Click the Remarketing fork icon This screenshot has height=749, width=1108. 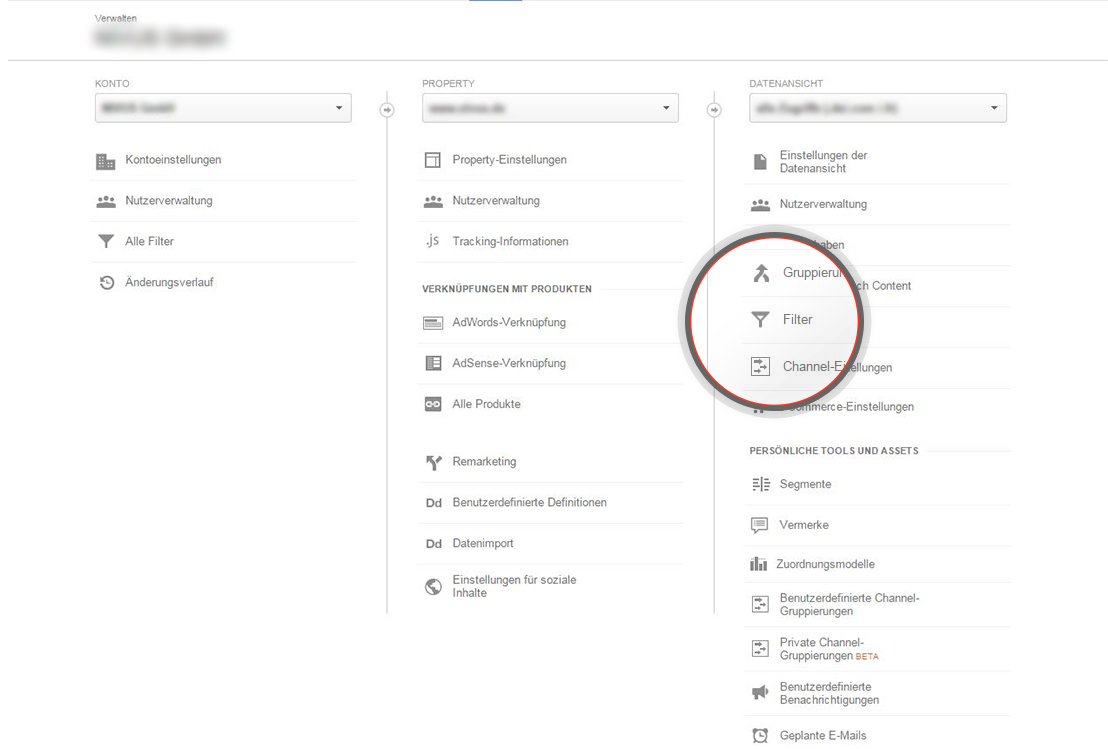click(434, 463)
